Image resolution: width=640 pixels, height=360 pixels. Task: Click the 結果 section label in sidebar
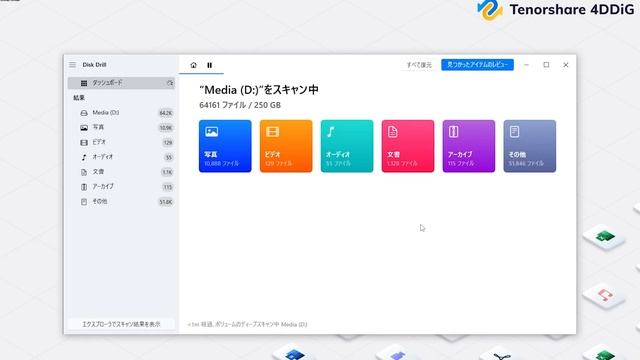79,98
